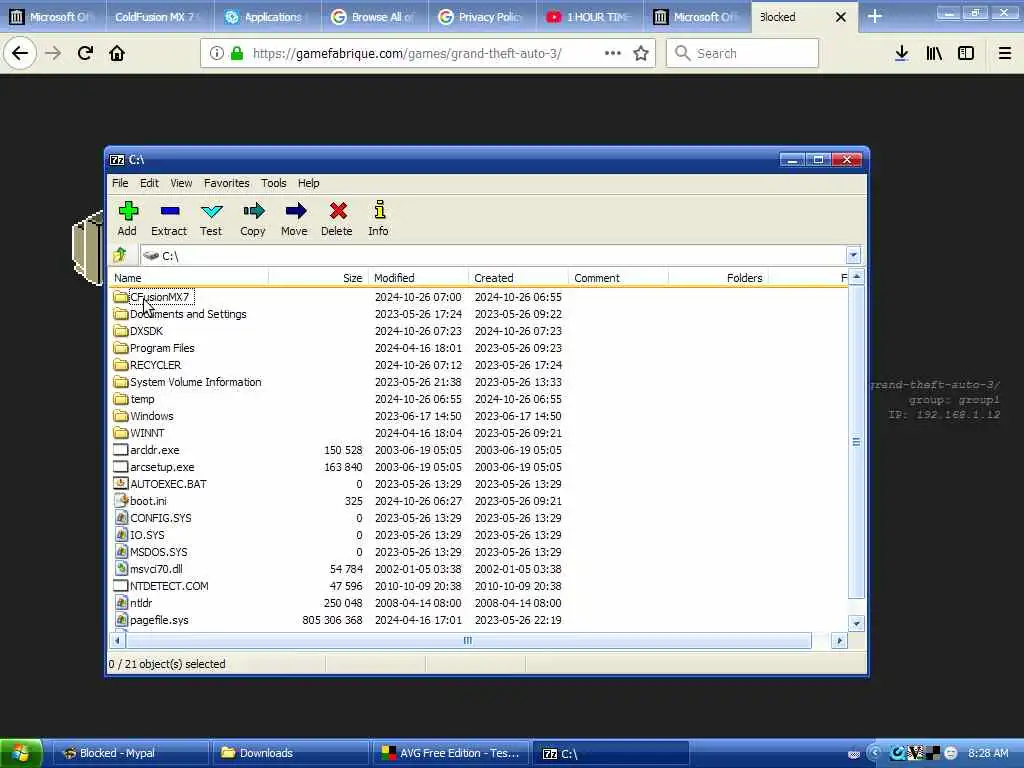Image resolution: width=1024 pixels, height=768 pixels.
Task: Click the horizontal scrollbar right arrow
Action: point(840,641)
